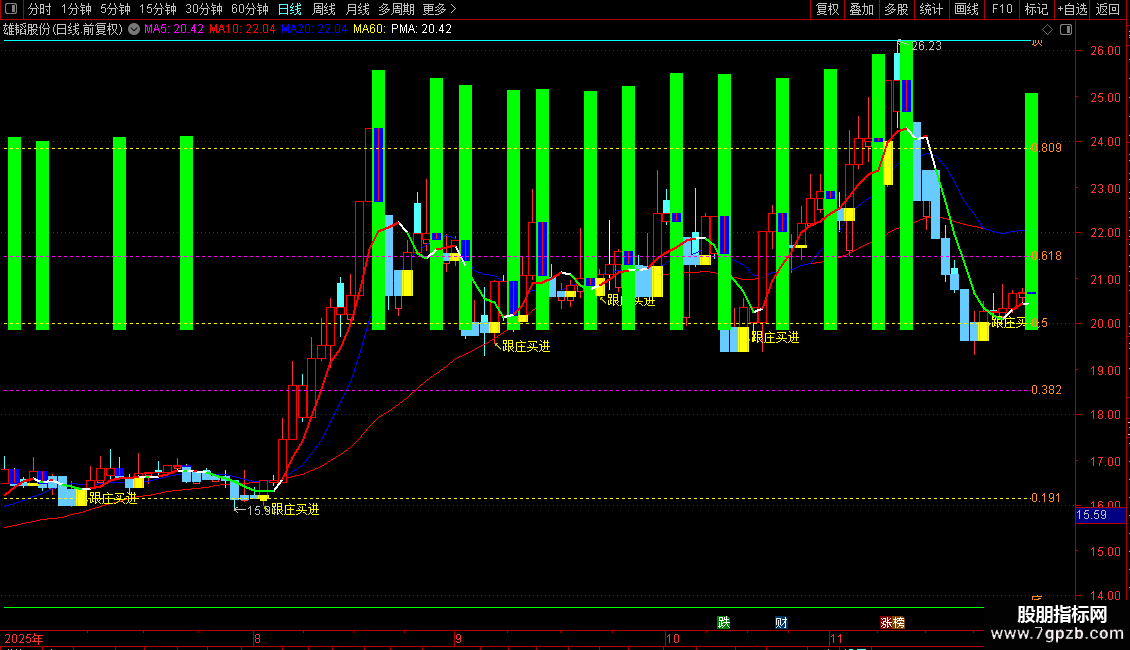
Task: Click the 跟庄买进 signal beside the 15.9 low
Action: click(x=295, y=509)
